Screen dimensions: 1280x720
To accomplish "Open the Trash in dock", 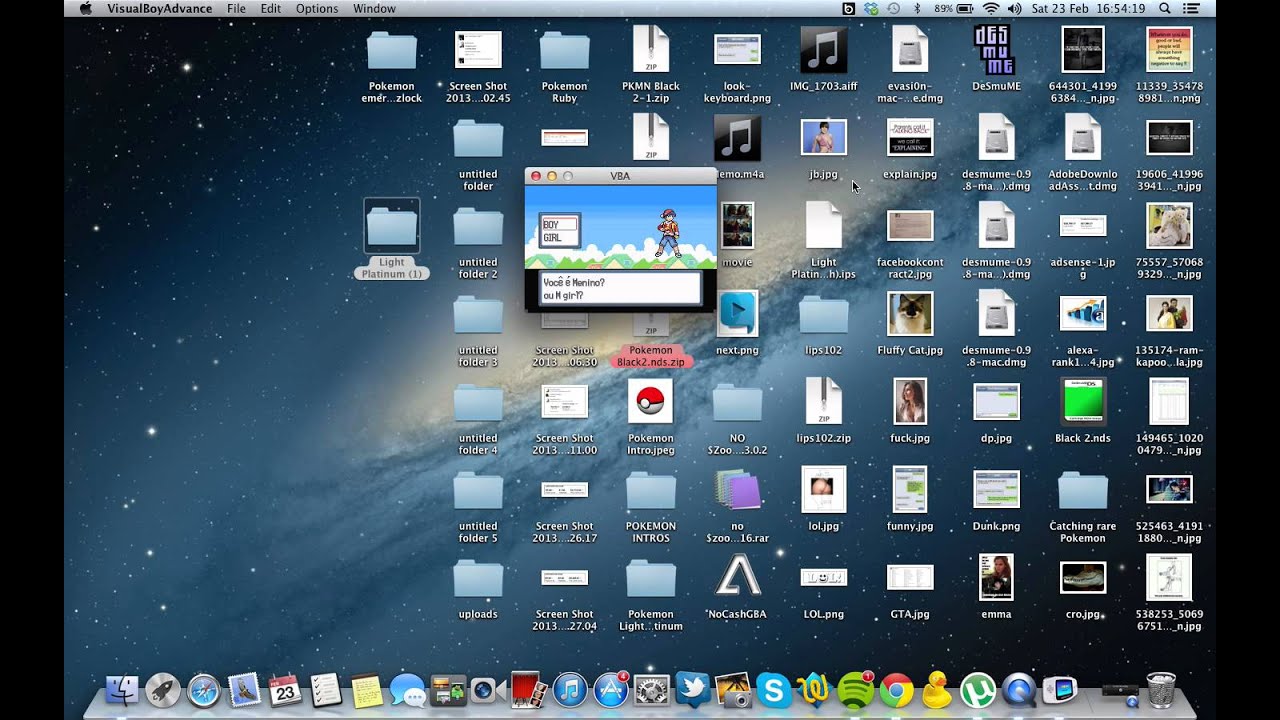I will [1161, 690].
